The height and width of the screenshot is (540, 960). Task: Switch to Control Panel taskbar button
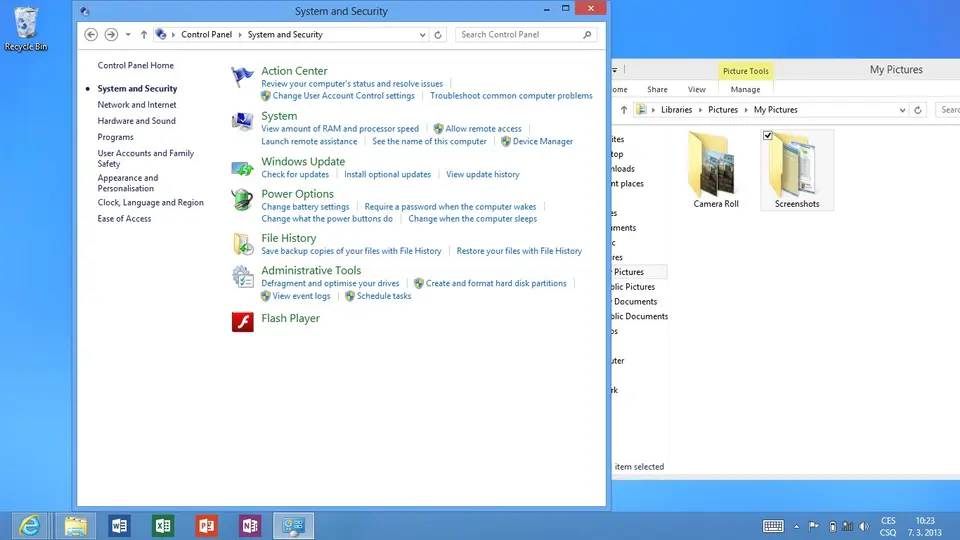[x=293, y=526]
